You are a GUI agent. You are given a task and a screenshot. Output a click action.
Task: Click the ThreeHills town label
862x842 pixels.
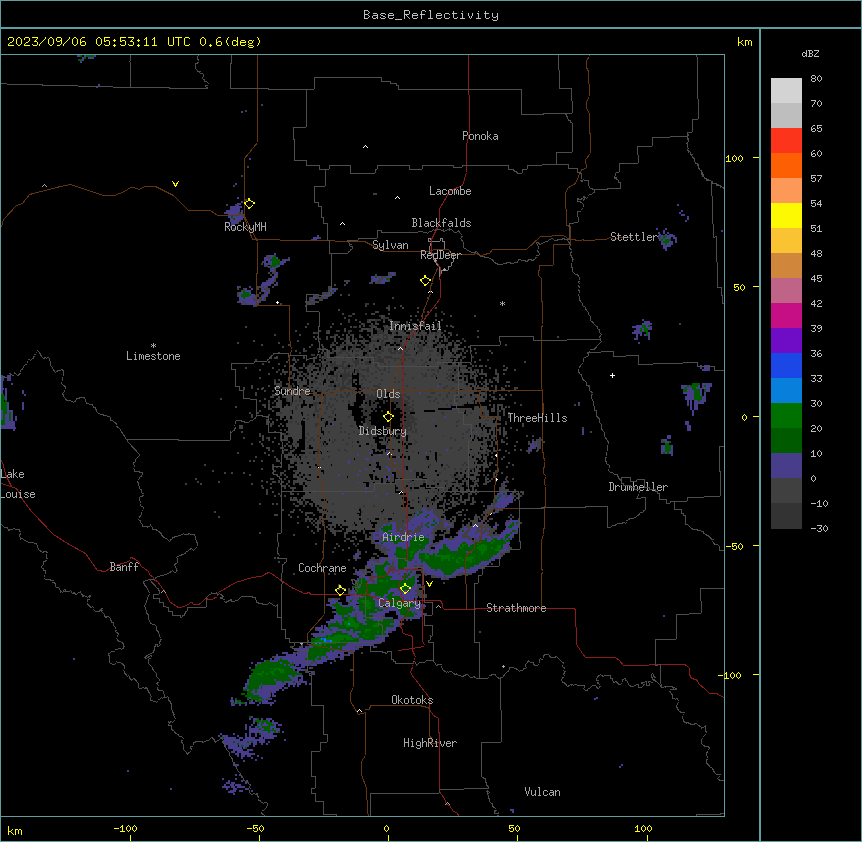(x=537, y=418)
